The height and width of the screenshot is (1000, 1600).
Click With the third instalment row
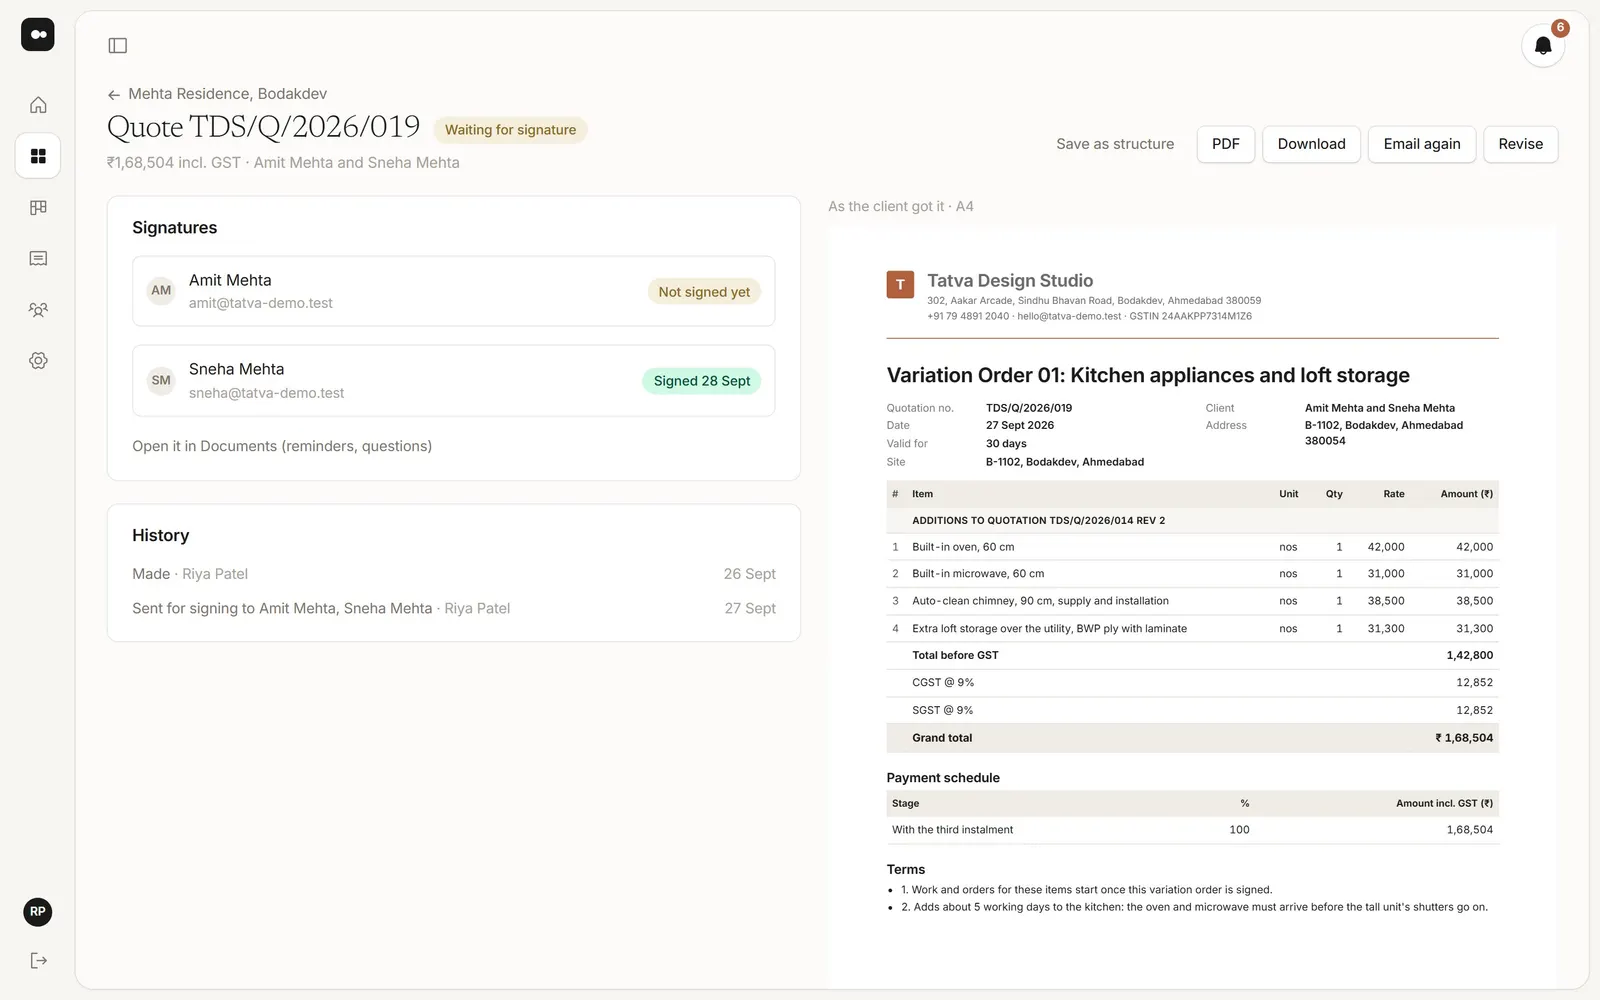tap(1192, 830)
